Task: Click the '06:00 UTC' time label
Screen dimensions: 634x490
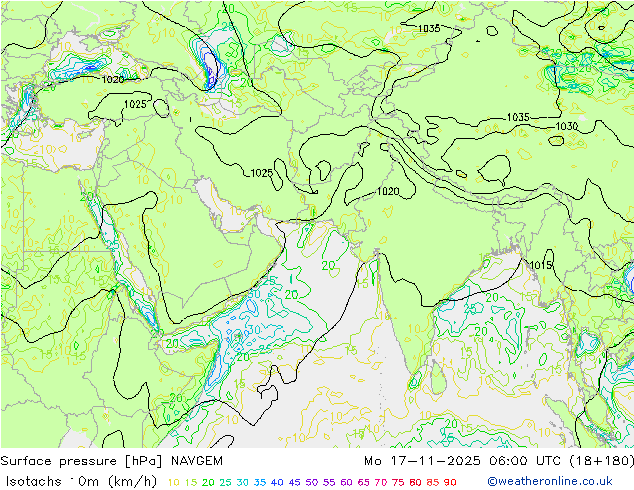Action: pyautogui.click(x=526, y=461)
